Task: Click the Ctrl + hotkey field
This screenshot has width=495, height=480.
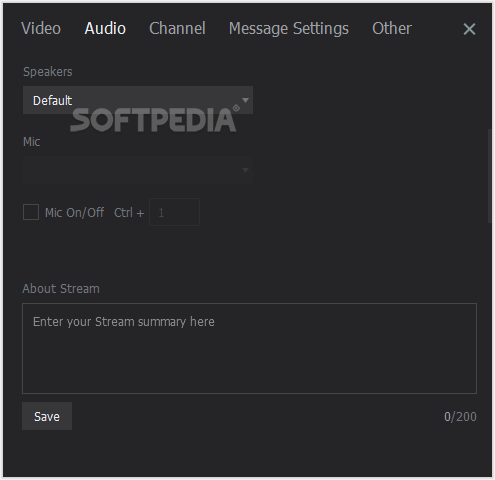Action: (x=174, y=212)
